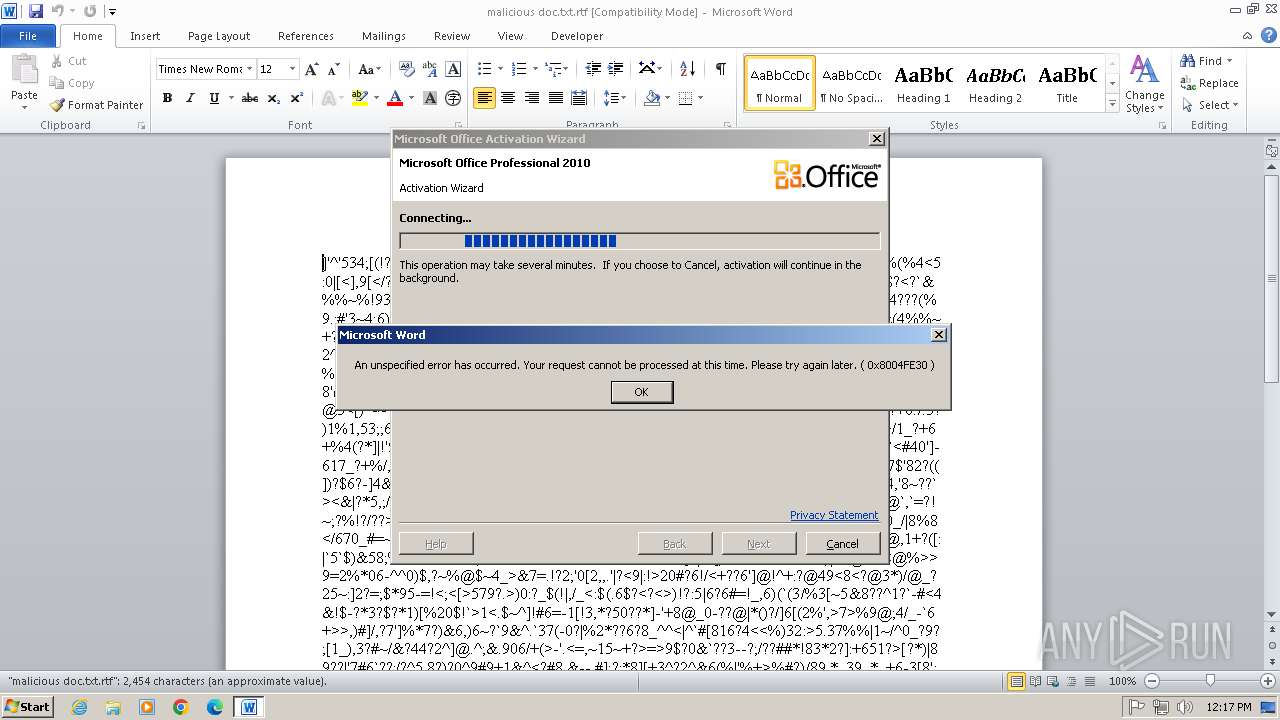Select the Format Painter brush
The width and height of the screenshot is (1280, 720).
coord(96,104)
